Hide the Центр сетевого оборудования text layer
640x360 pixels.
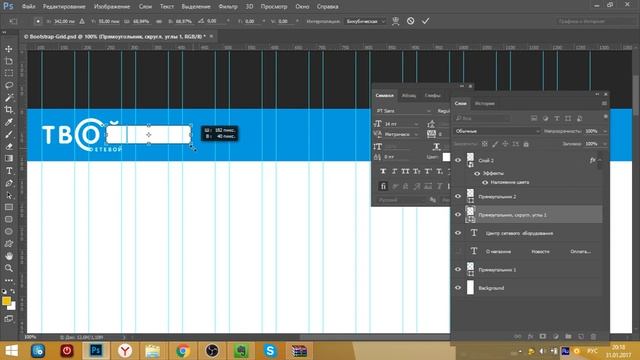[458, 233]
